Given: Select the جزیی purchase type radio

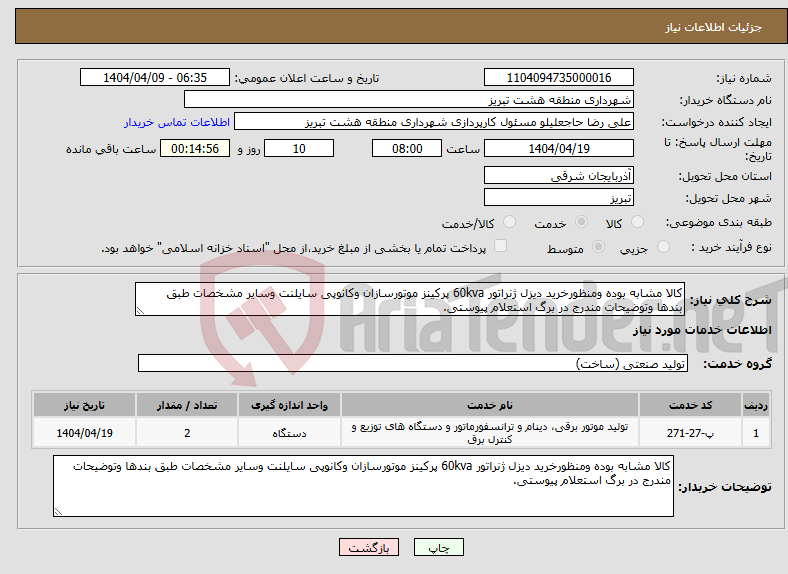Looking at the screenshot, I should 663,247.
